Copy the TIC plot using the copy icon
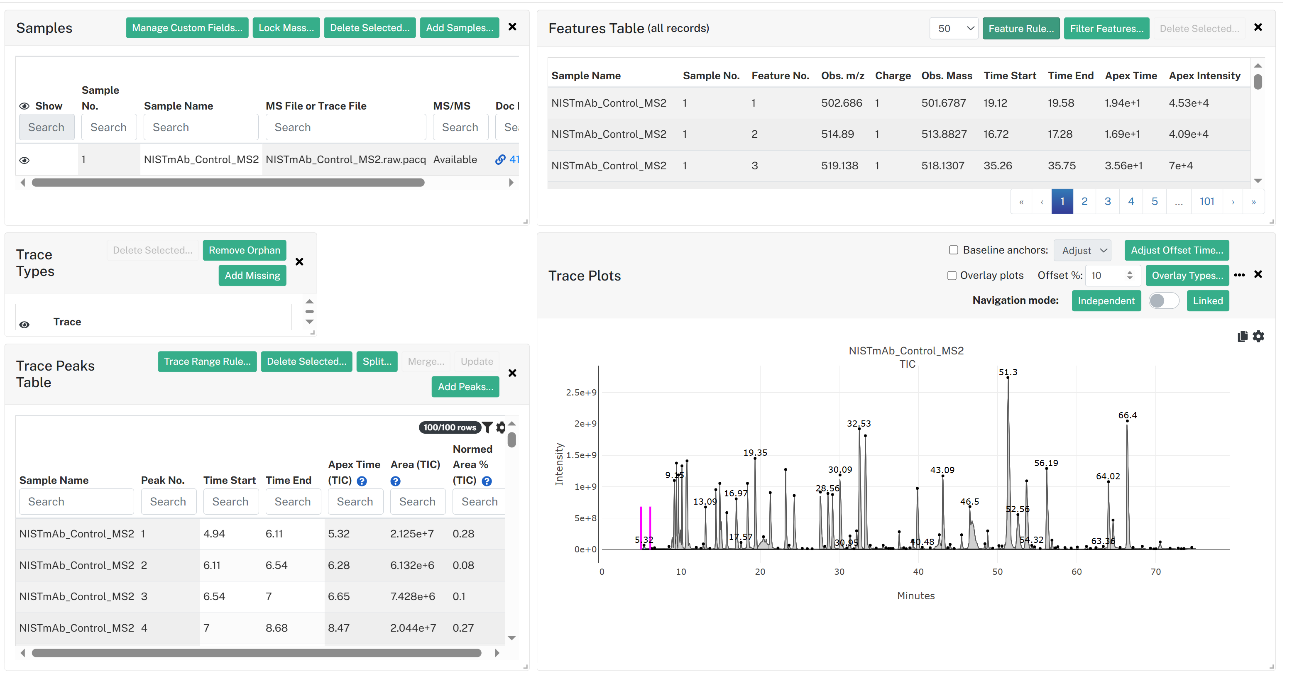 click(x=1243, y=337)
